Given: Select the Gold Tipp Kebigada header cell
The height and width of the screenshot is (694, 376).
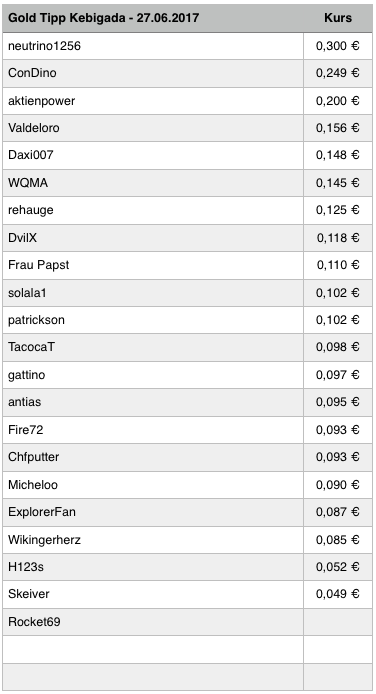Looking at the screenshot, I should 153,18.
